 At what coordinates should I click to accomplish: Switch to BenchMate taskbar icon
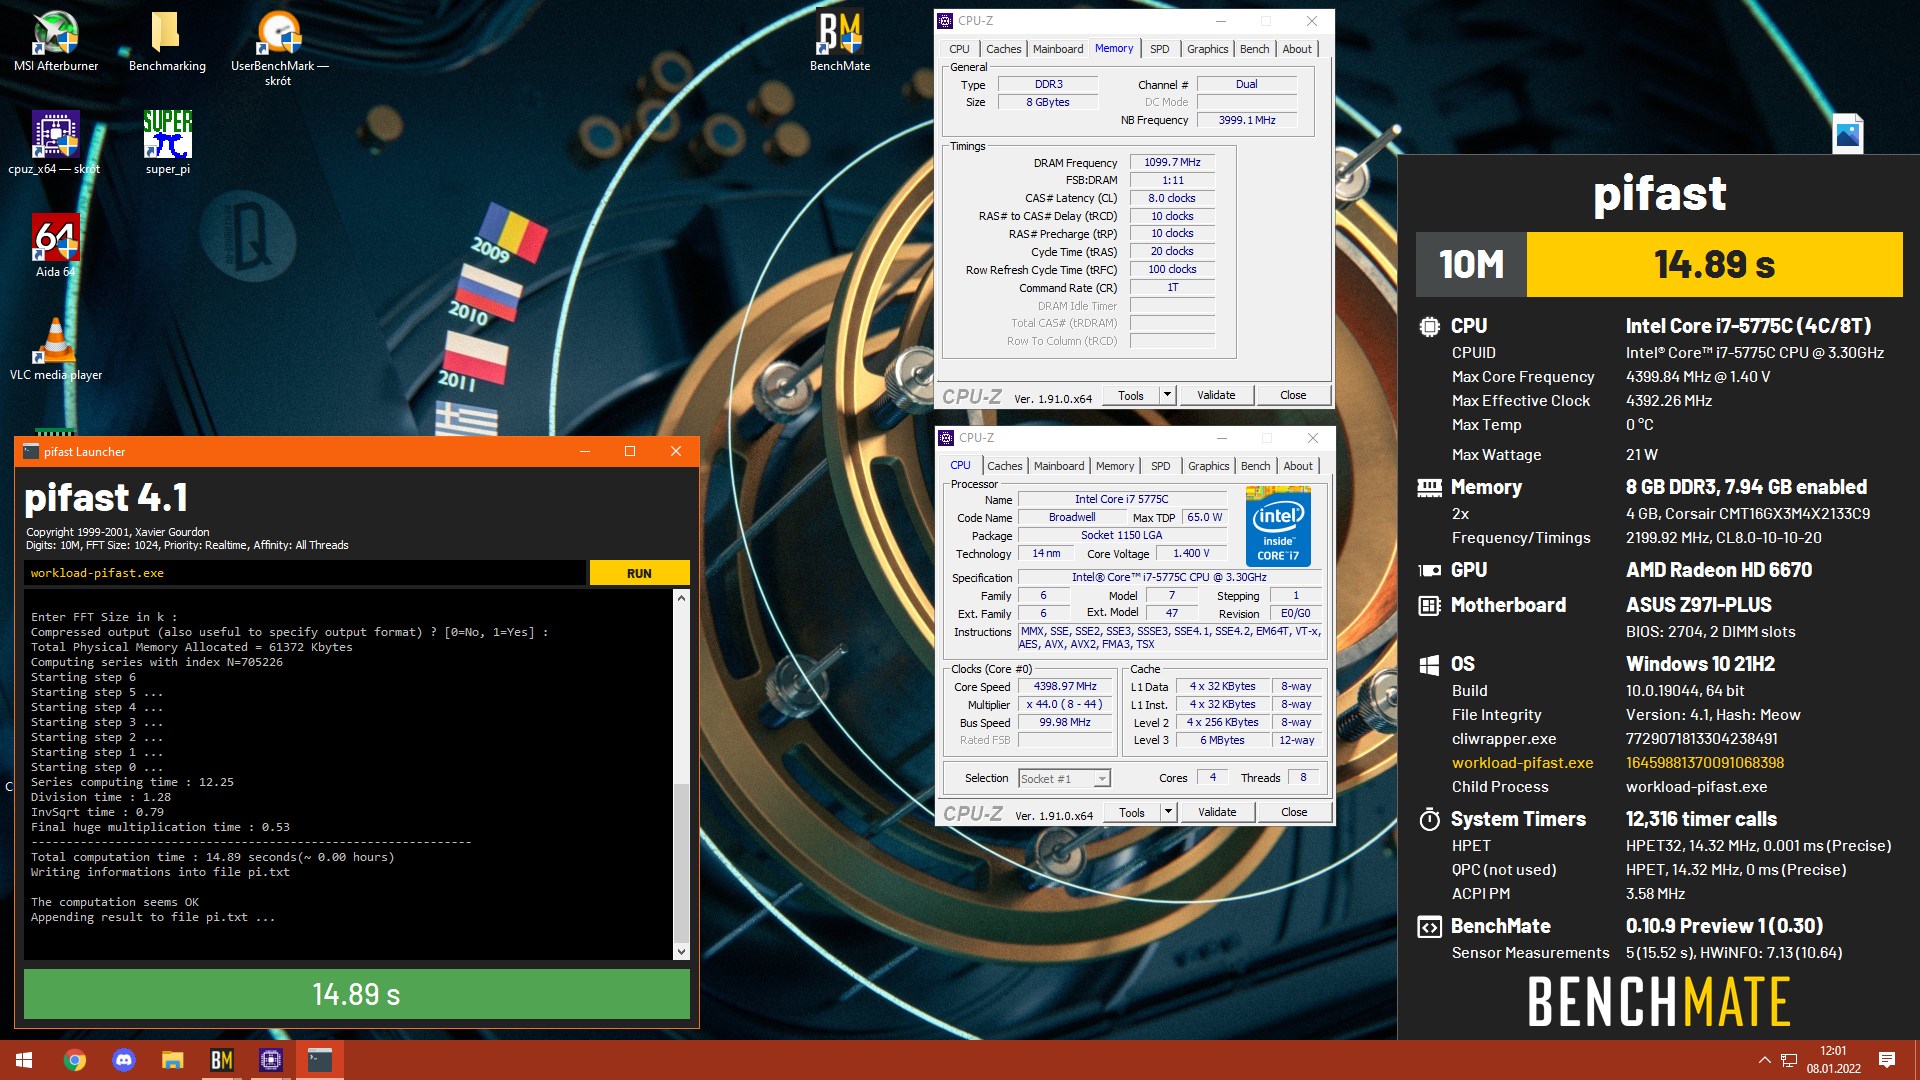tap(221, 1060)
